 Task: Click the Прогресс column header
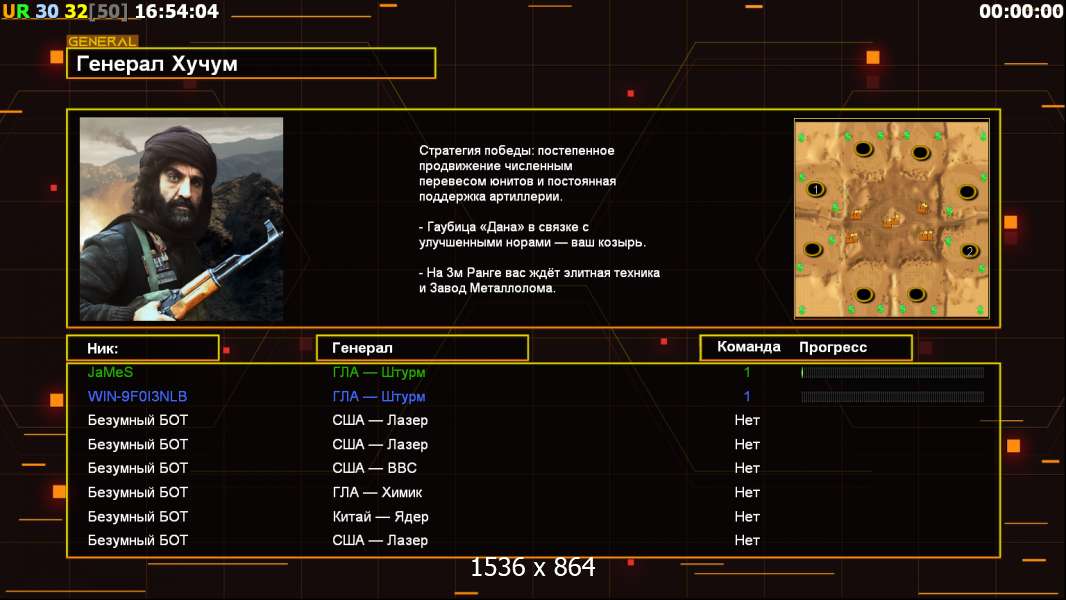coord(833,347)
